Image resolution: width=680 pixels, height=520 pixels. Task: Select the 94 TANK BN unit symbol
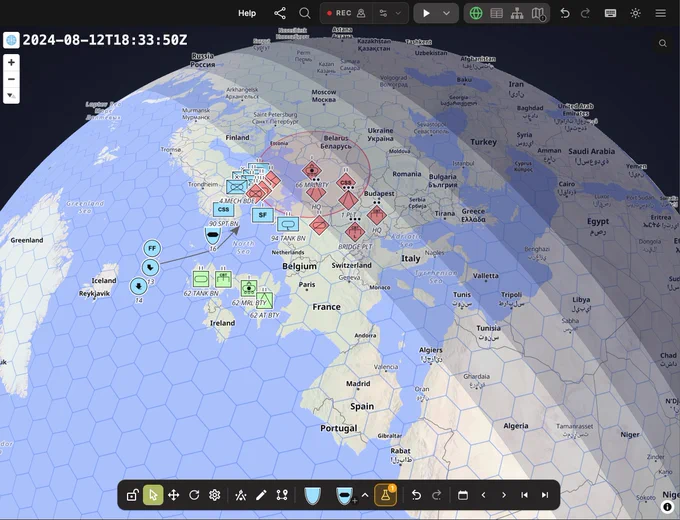click(x=288, y=224)
